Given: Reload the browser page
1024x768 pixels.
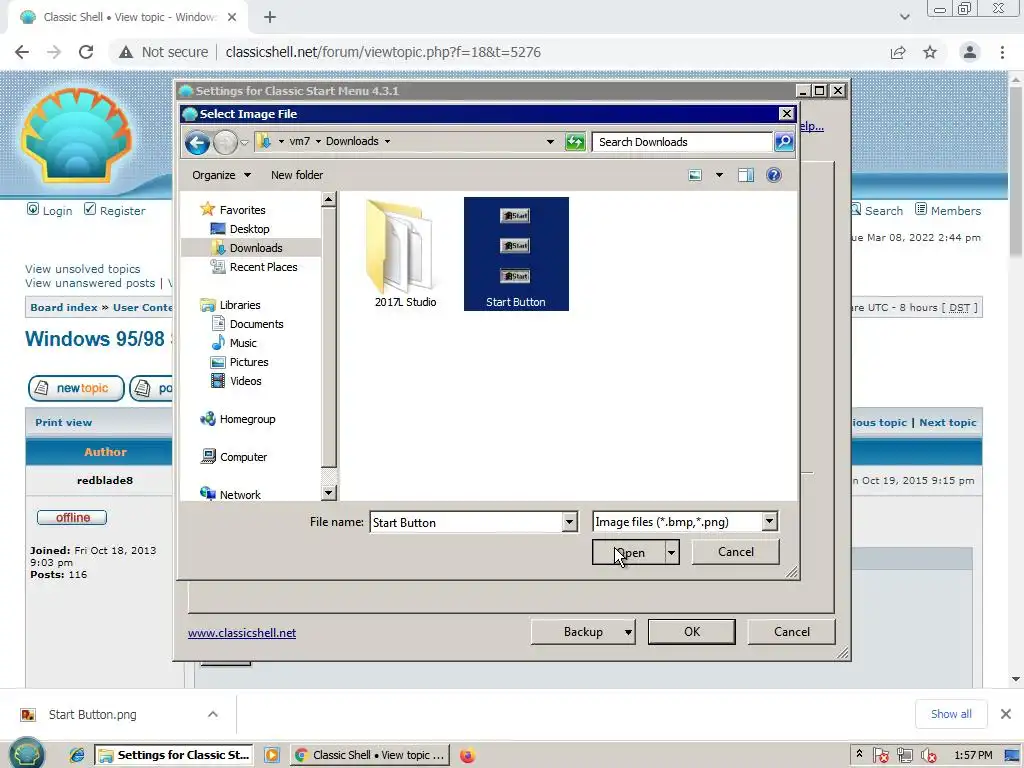Looking at the screenshot, I should (86, 52).
